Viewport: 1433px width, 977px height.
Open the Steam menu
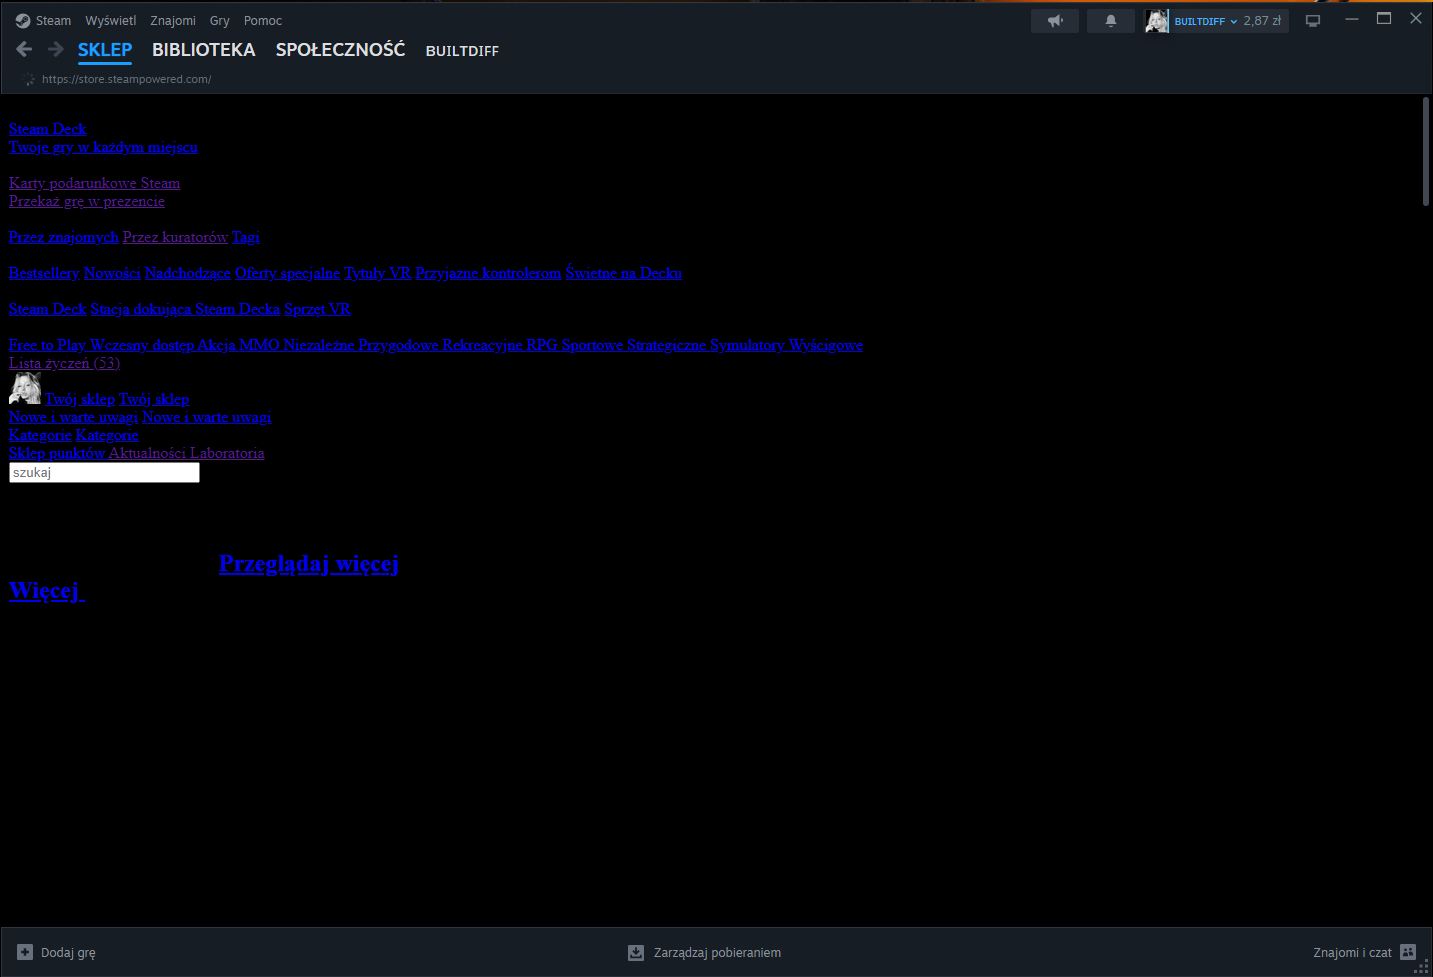click(53, 21)
